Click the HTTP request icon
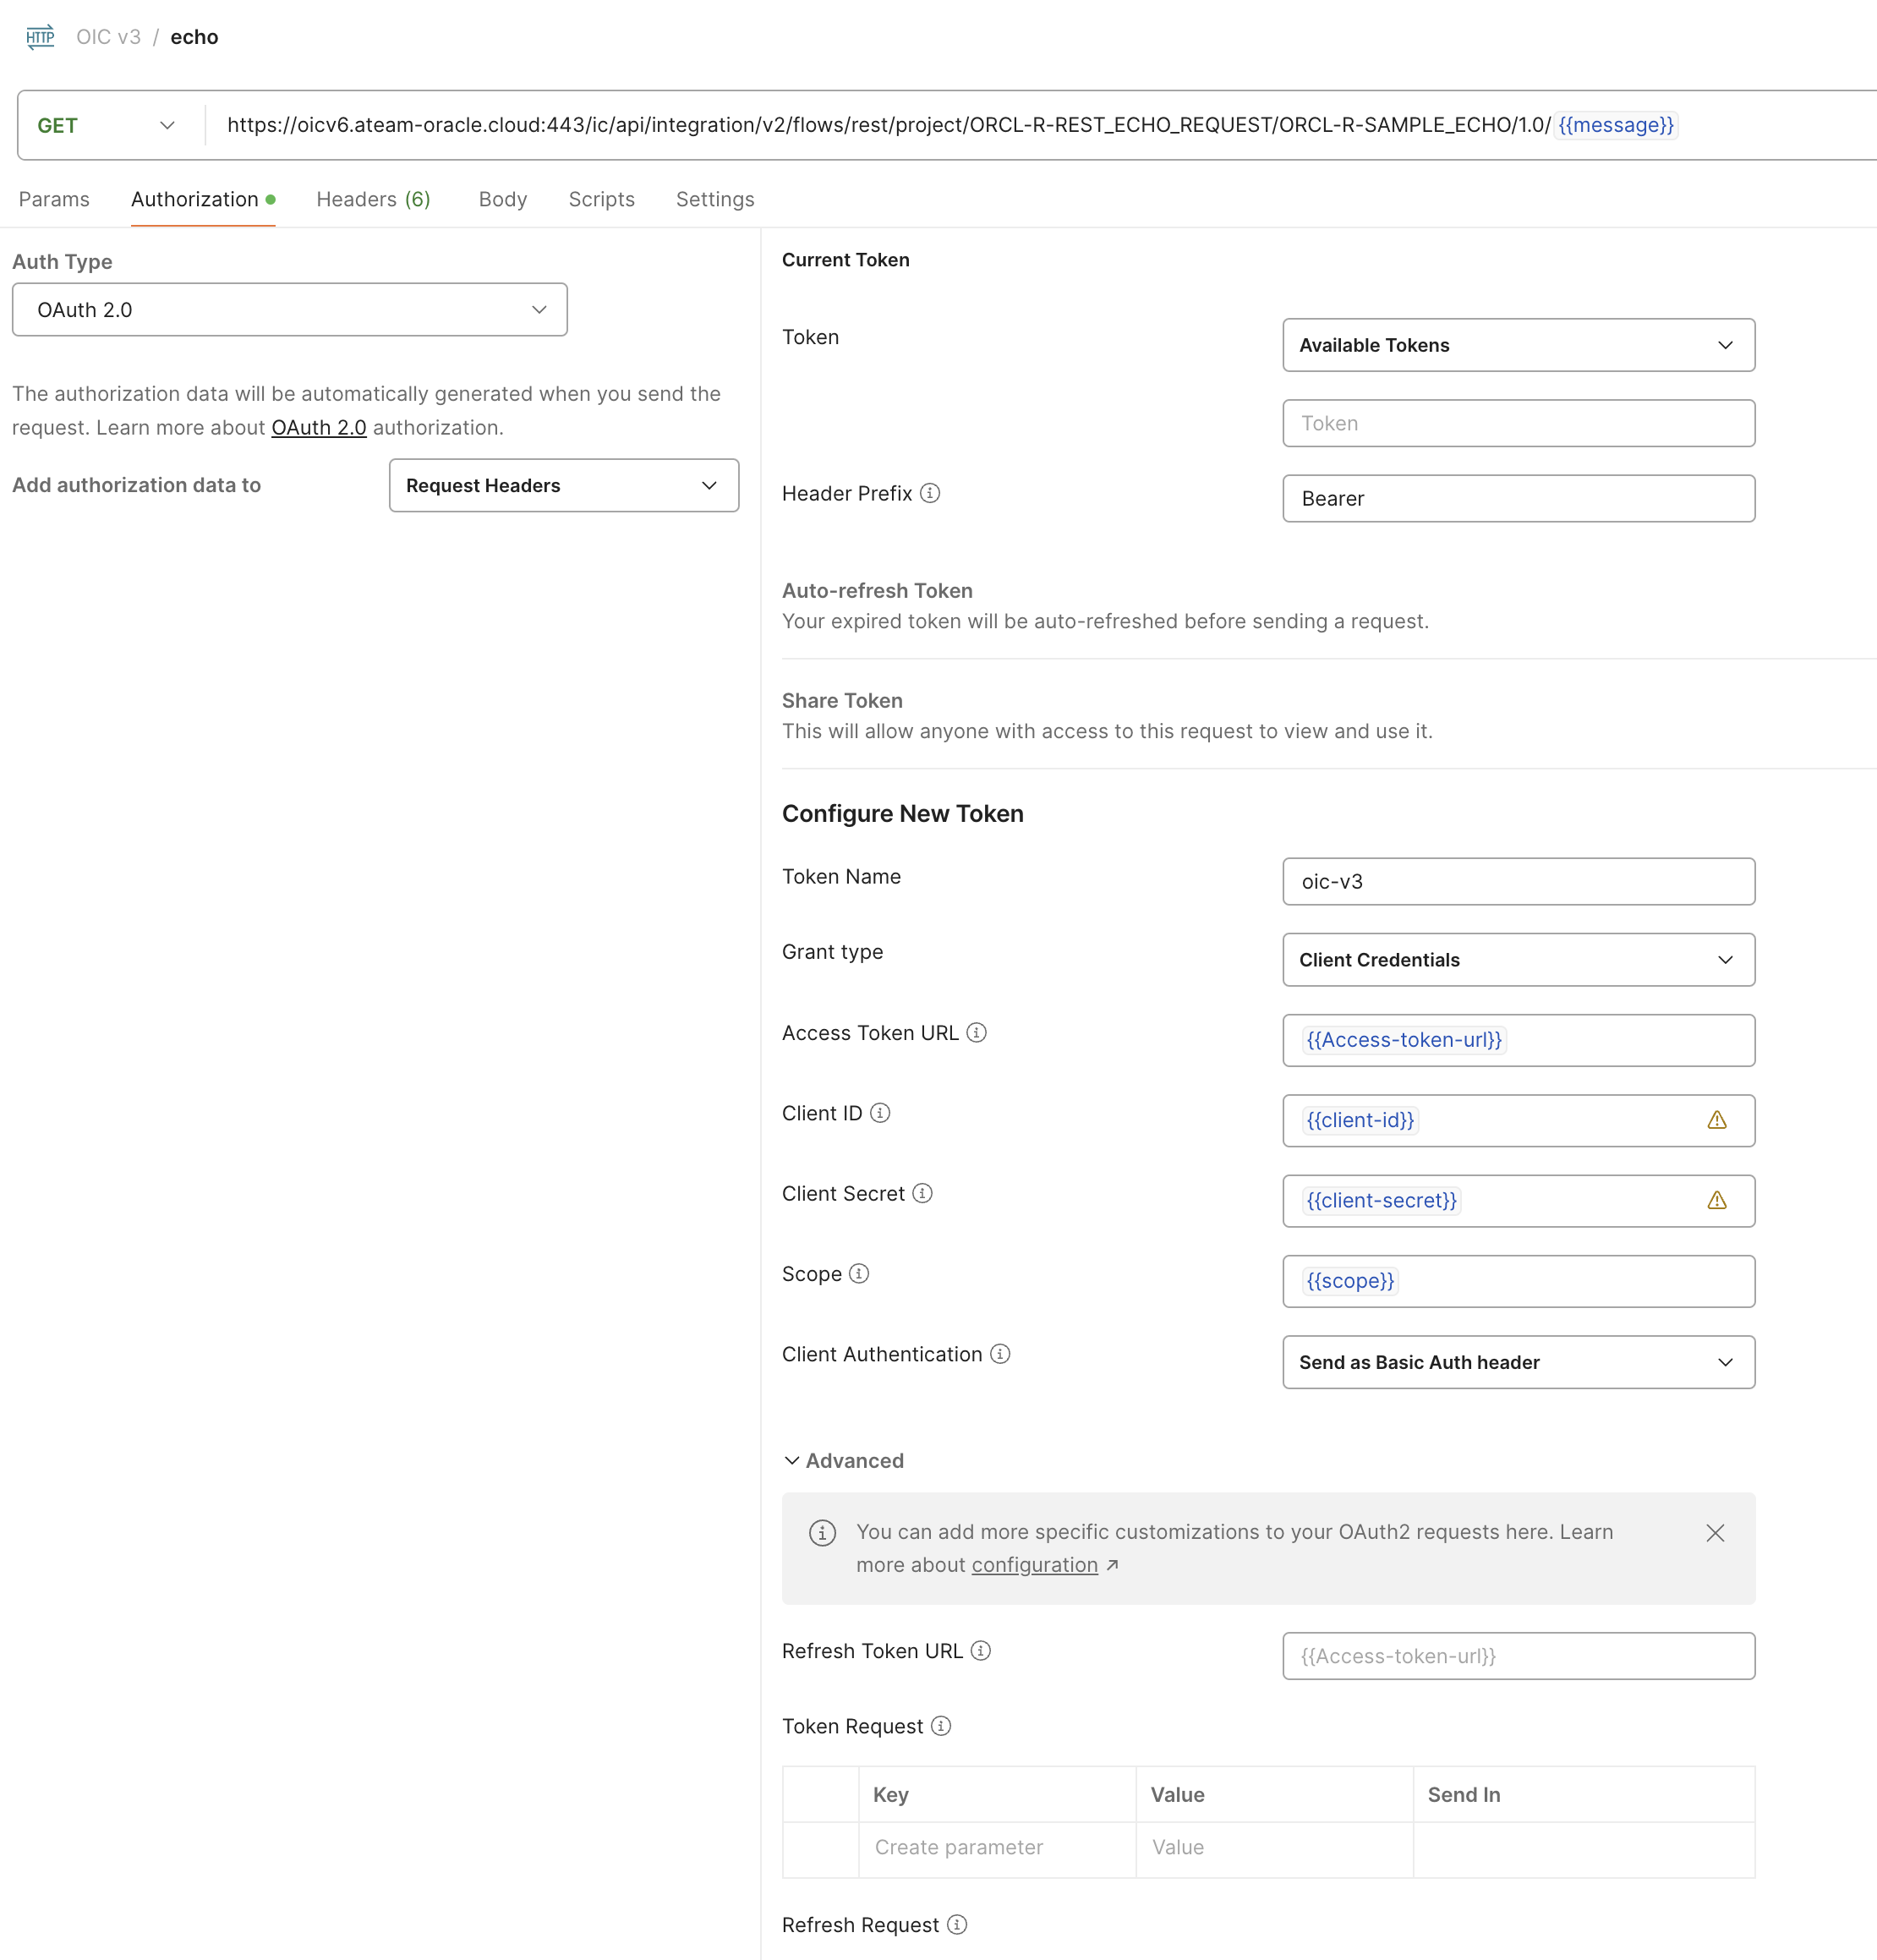This screenshot has width=1877, height=1960. [40, 37]
